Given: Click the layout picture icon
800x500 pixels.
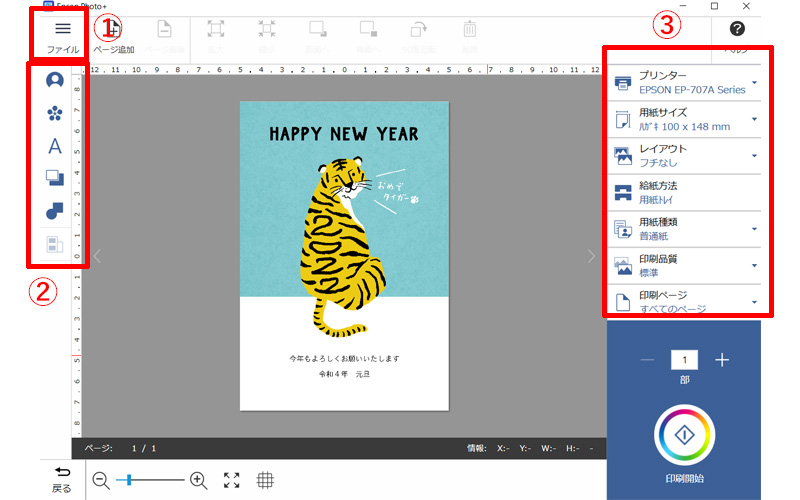Looking at the screenshot, I should tap(622, 156).
